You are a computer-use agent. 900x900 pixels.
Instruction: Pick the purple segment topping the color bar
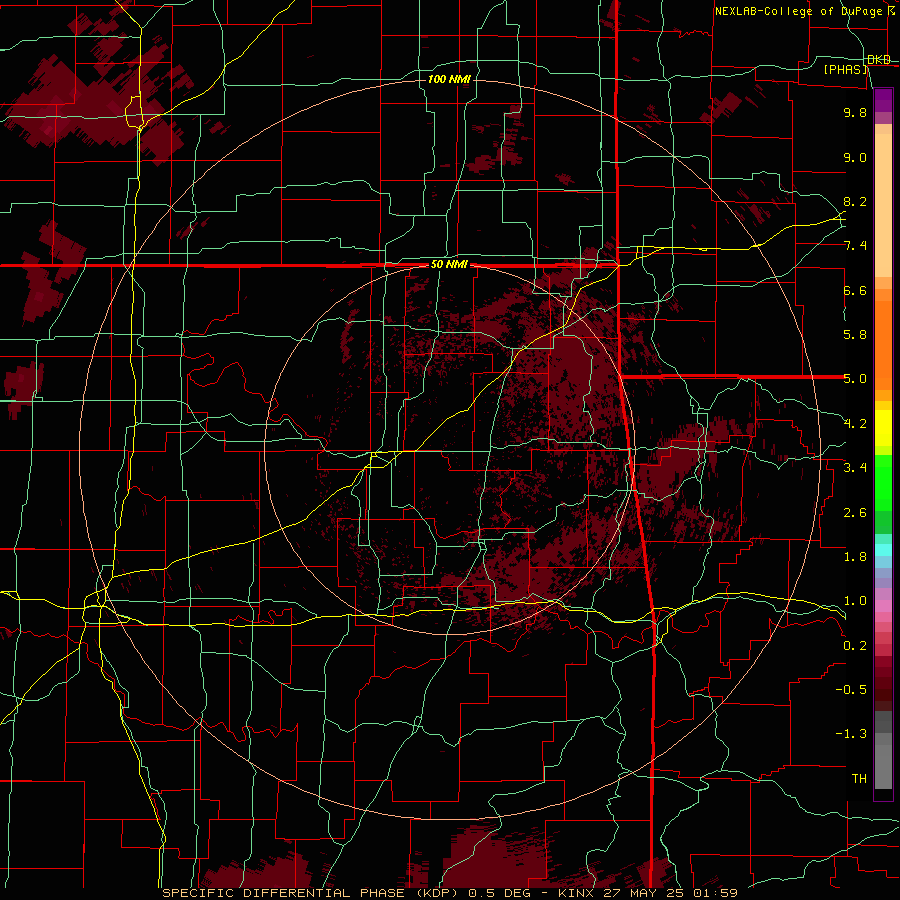coord(883,100)
